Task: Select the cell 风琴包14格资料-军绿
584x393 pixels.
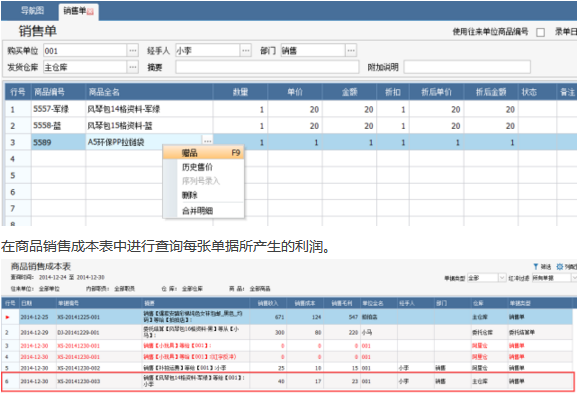Action: tap(149, 109)
